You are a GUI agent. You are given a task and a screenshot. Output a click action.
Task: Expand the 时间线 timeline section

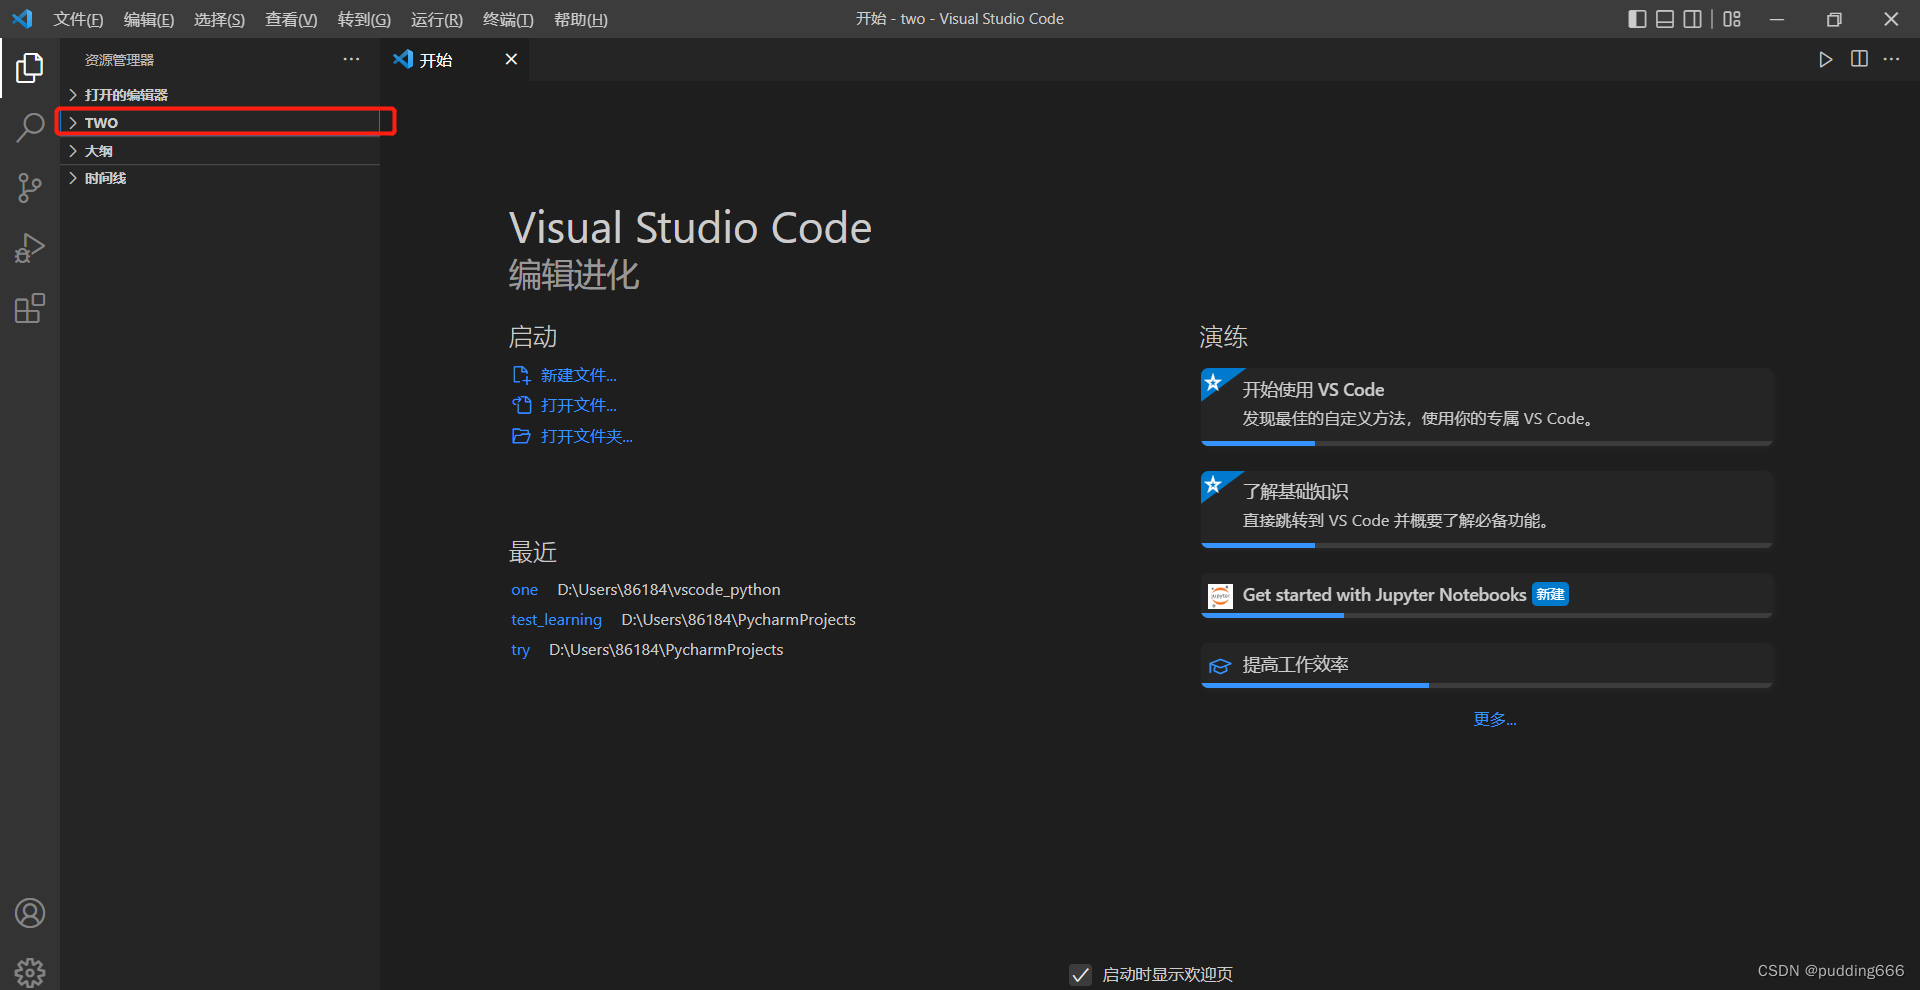tap(220, 178)
